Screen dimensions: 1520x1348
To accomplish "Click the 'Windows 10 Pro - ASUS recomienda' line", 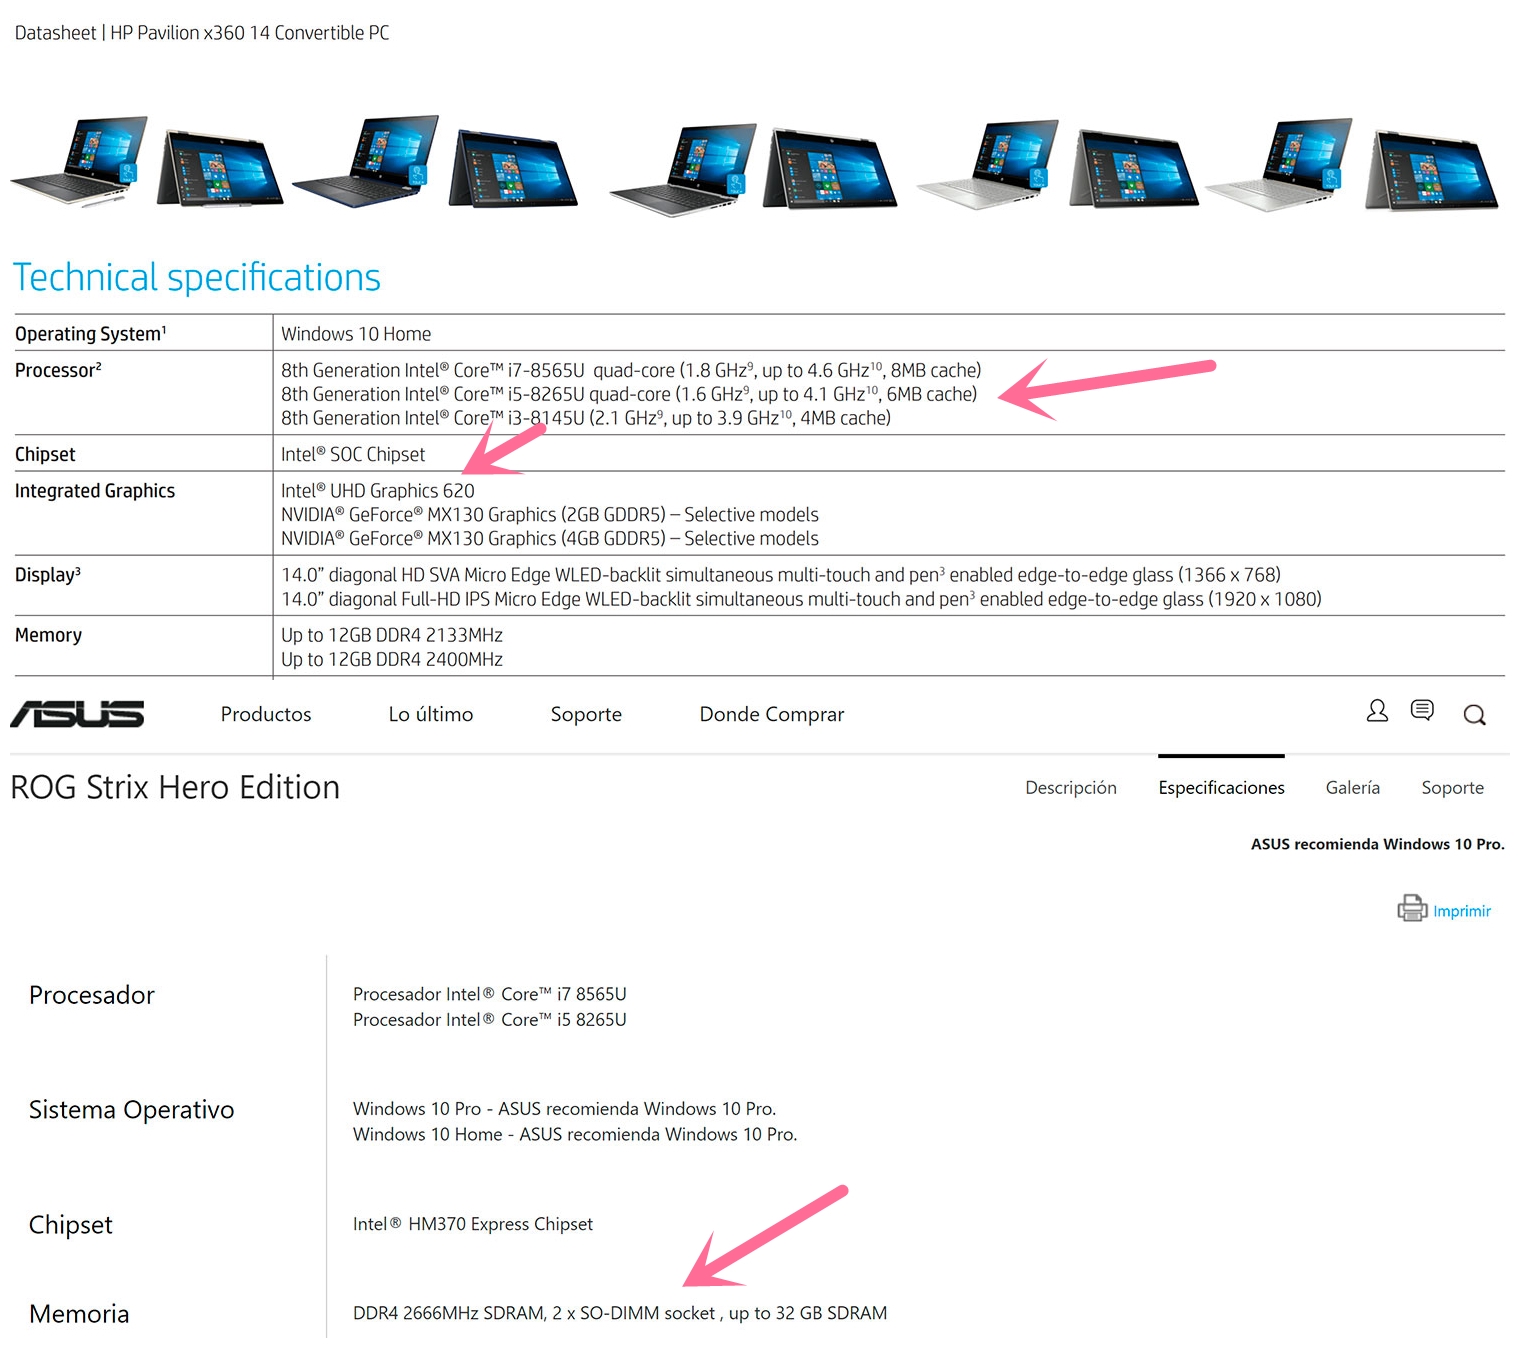I will pos(565,1109).
